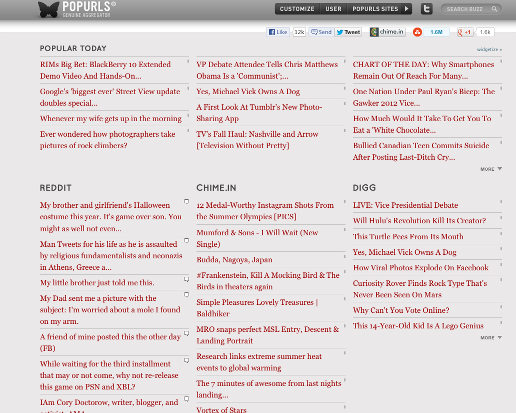Image resolution: width=516 pixels, height=413 pixels.
Task: Click the Chime.in section heading
Action: coord(216,188)
